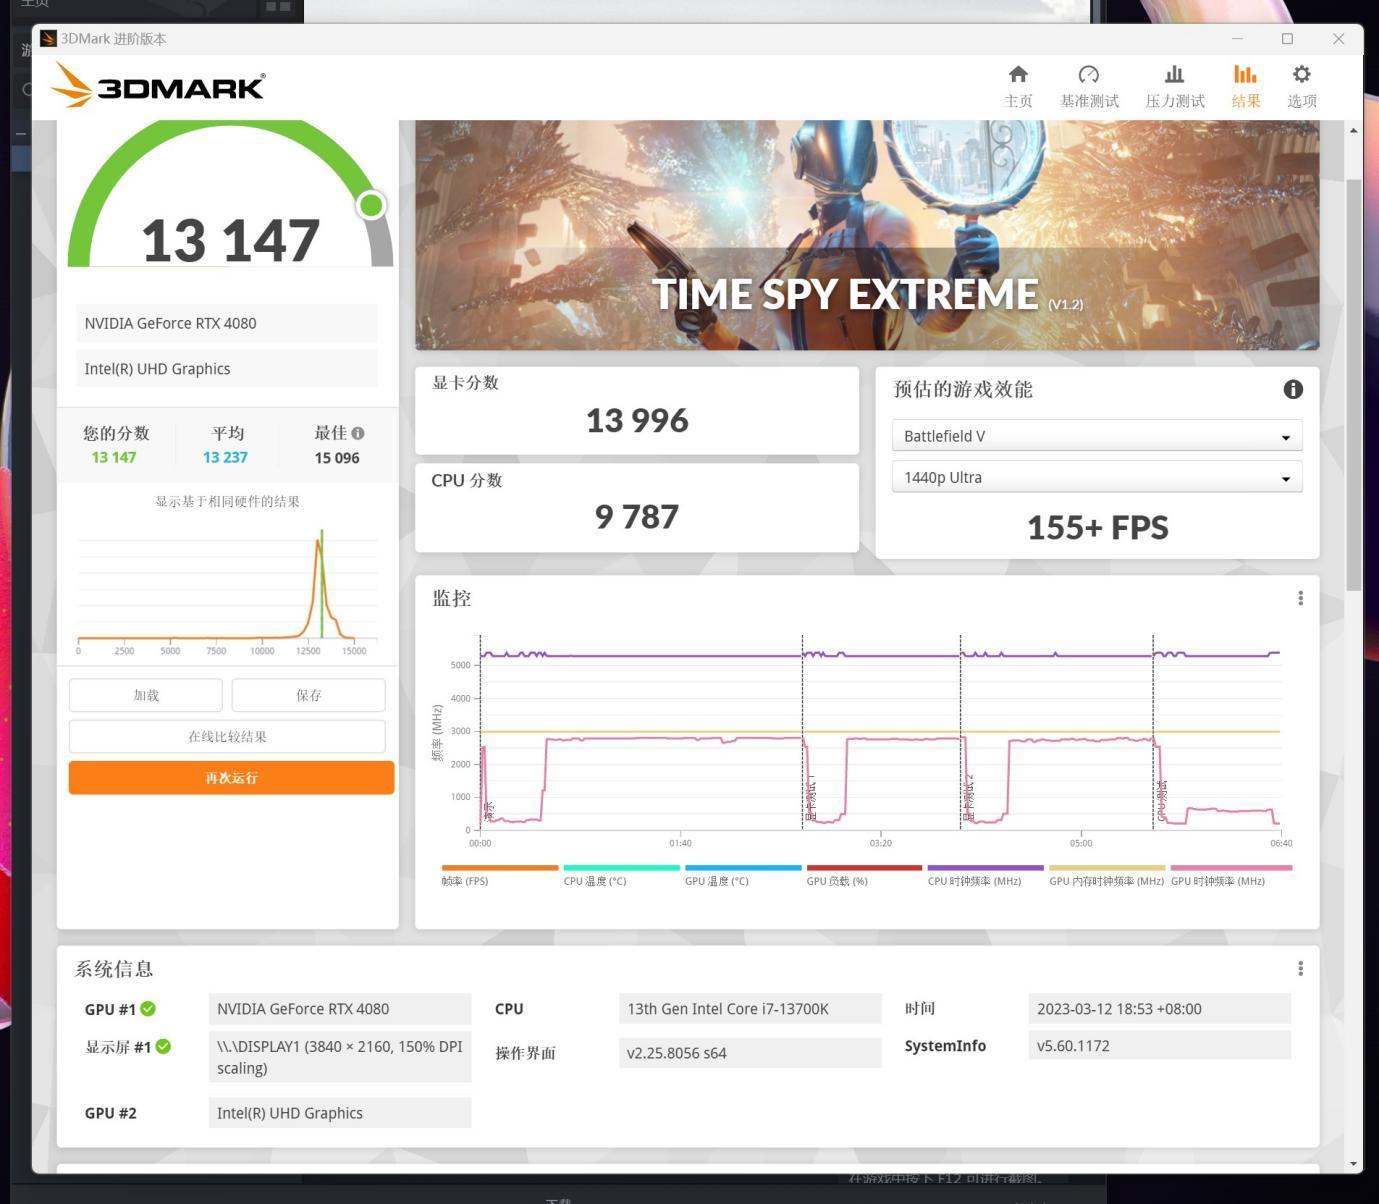The image size is (1379, 1204).
Task: Click the NVIDIA GeForce RTX 4080 field under the score gauge
Action: point(227,323)
